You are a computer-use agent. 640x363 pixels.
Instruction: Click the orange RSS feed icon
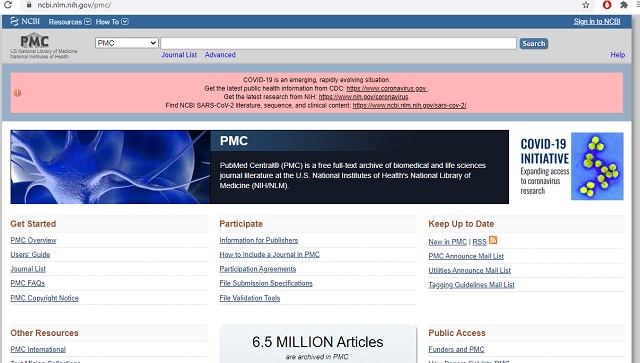(493, 240)
